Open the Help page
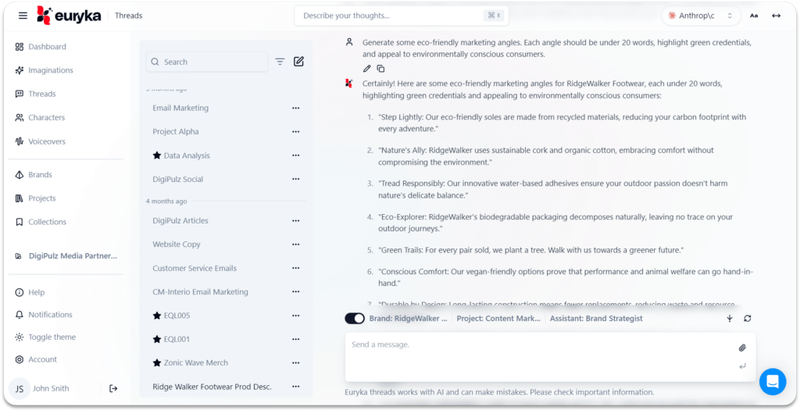The width and height of the screenshot is (800, 411). (x=30, y=292)
